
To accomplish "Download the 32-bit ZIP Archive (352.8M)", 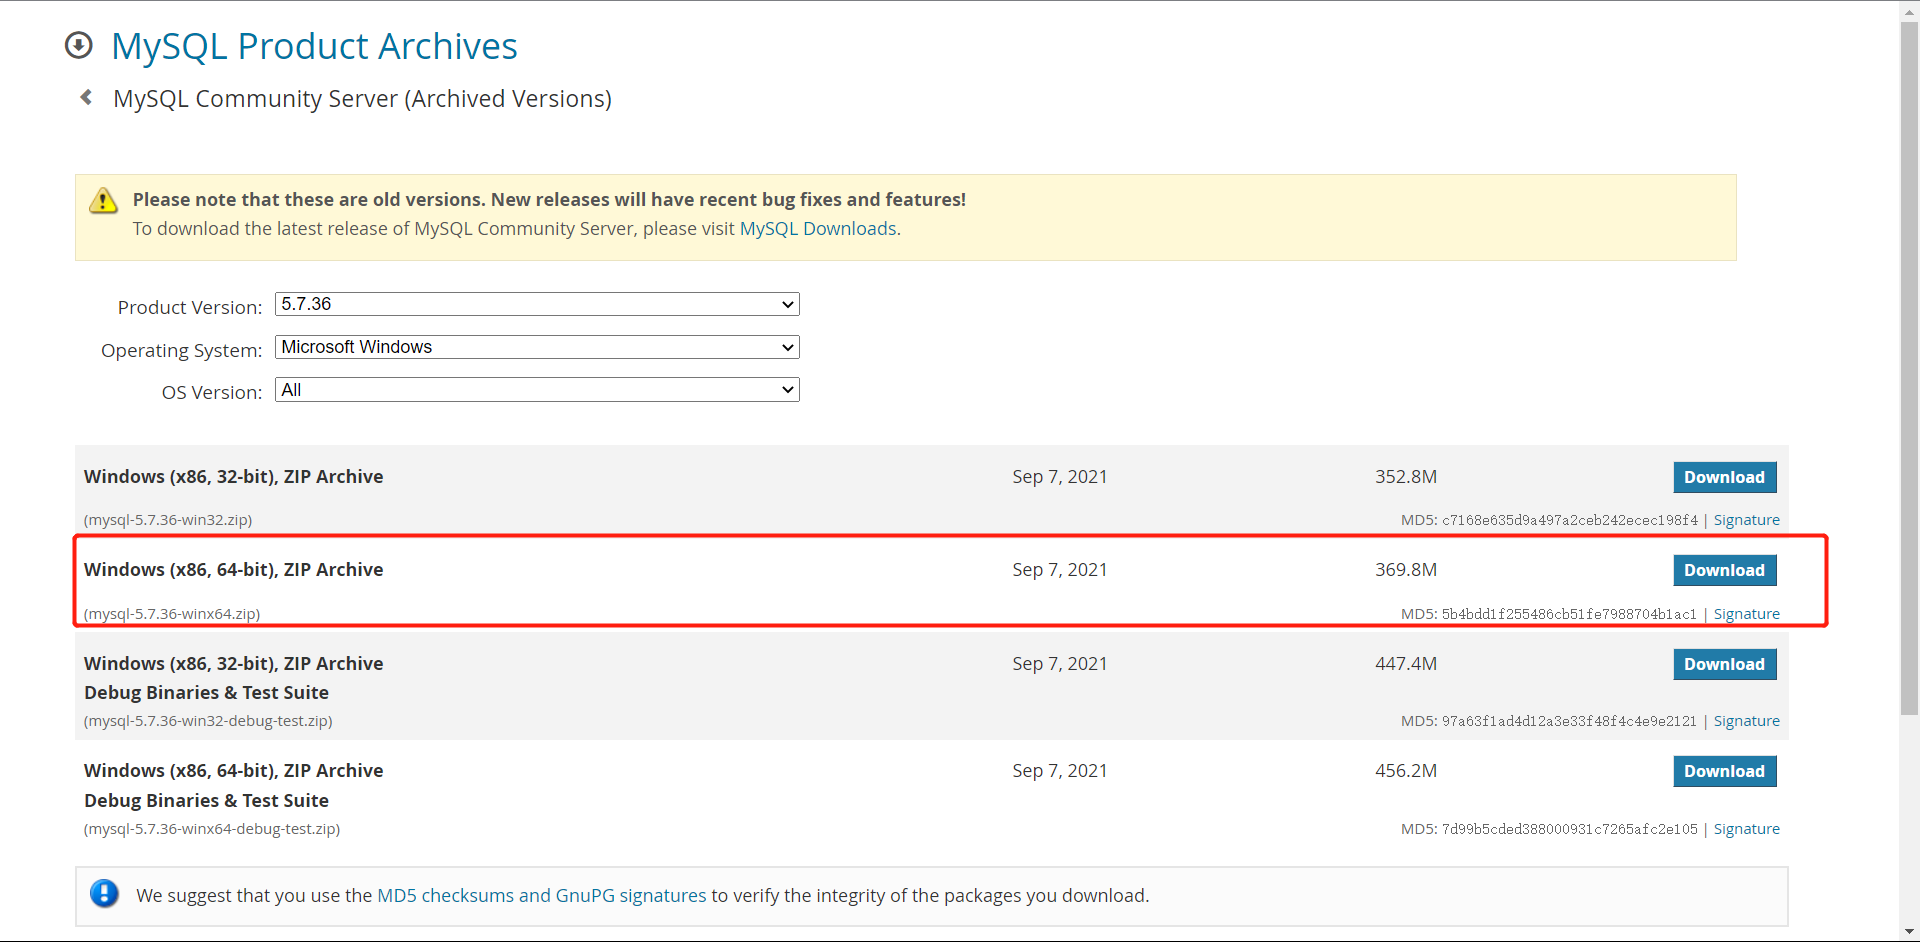I will click(x=1724, y=477).
